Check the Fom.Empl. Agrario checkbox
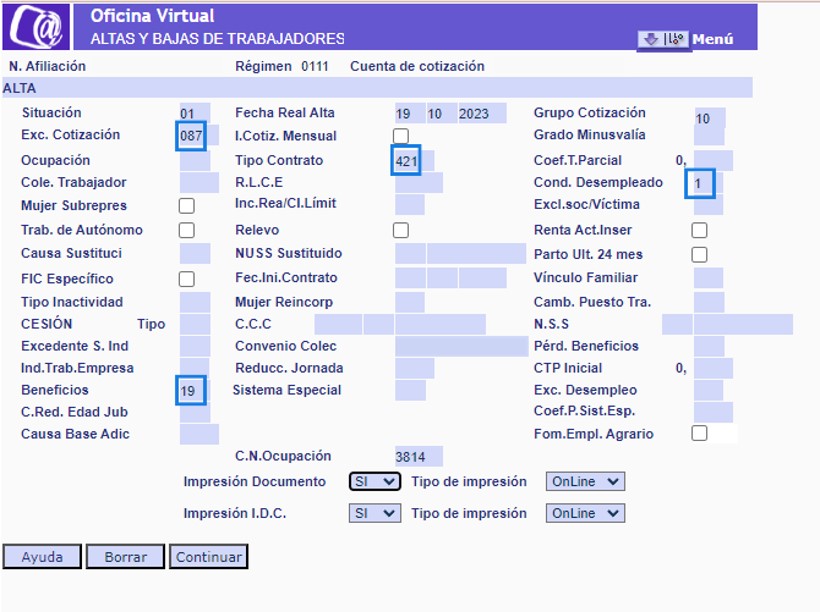This screenshot has width=820, height=612. pyautogui.click(x=699, y=433)
